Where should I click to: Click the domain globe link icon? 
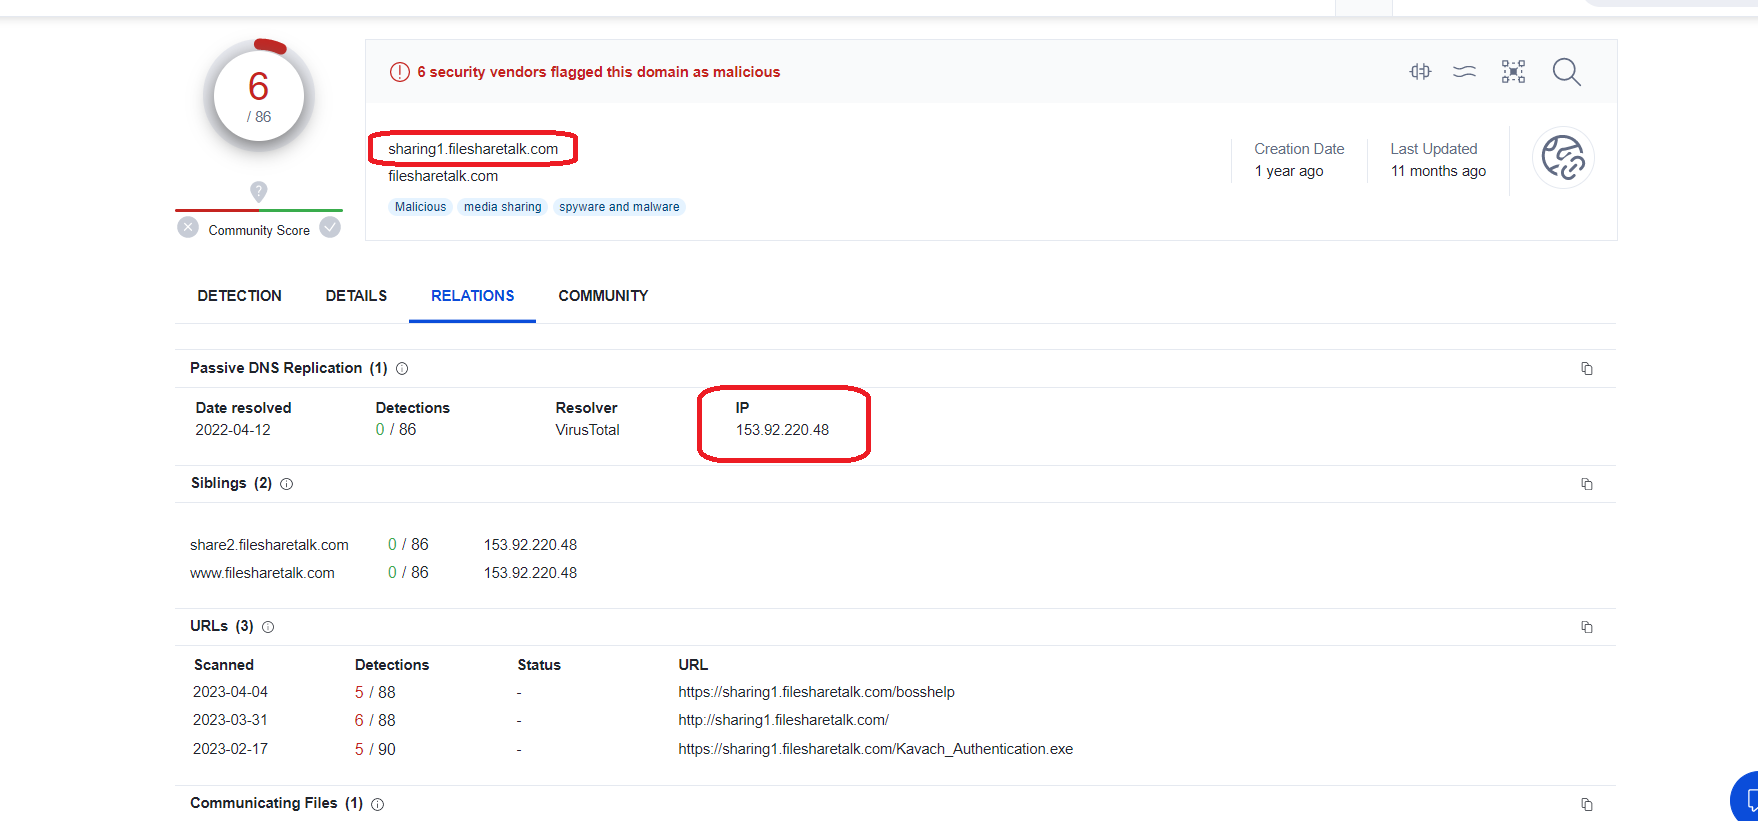[x=1563, y=158]
